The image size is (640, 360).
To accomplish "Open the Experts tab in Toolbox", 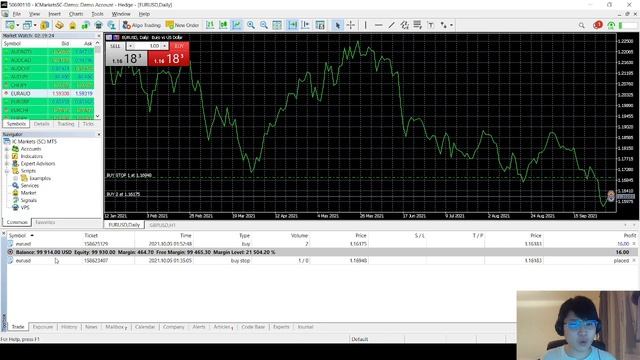I will tap(281, 327).
